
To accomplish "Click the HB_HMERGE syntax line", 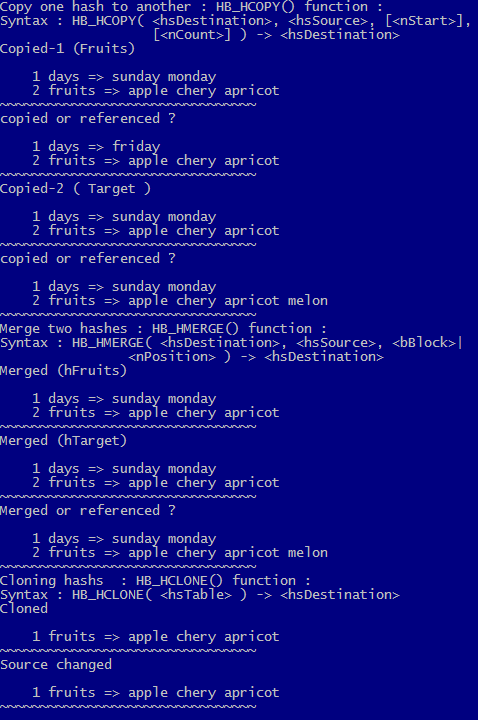I will tap(231, 343).
